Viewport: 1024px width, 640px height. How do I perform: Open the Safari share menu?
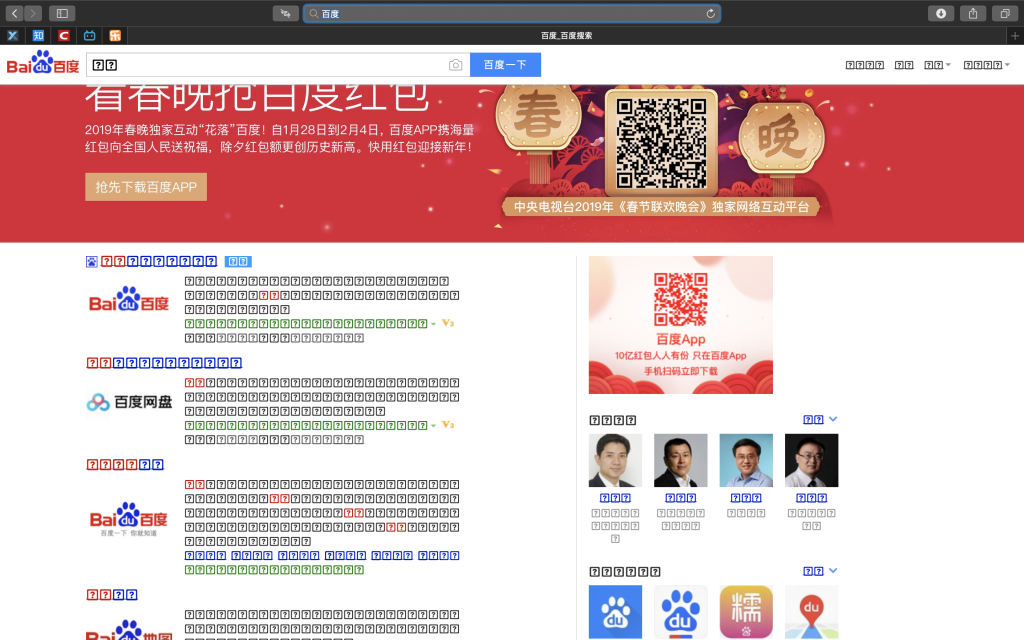973,13
